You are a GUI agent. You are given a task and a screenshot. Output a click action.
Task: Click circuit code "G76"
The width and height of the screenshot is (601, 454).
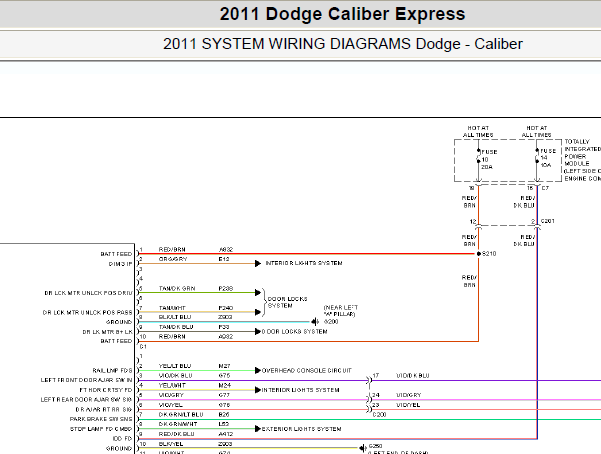click(x=224, y=405)
